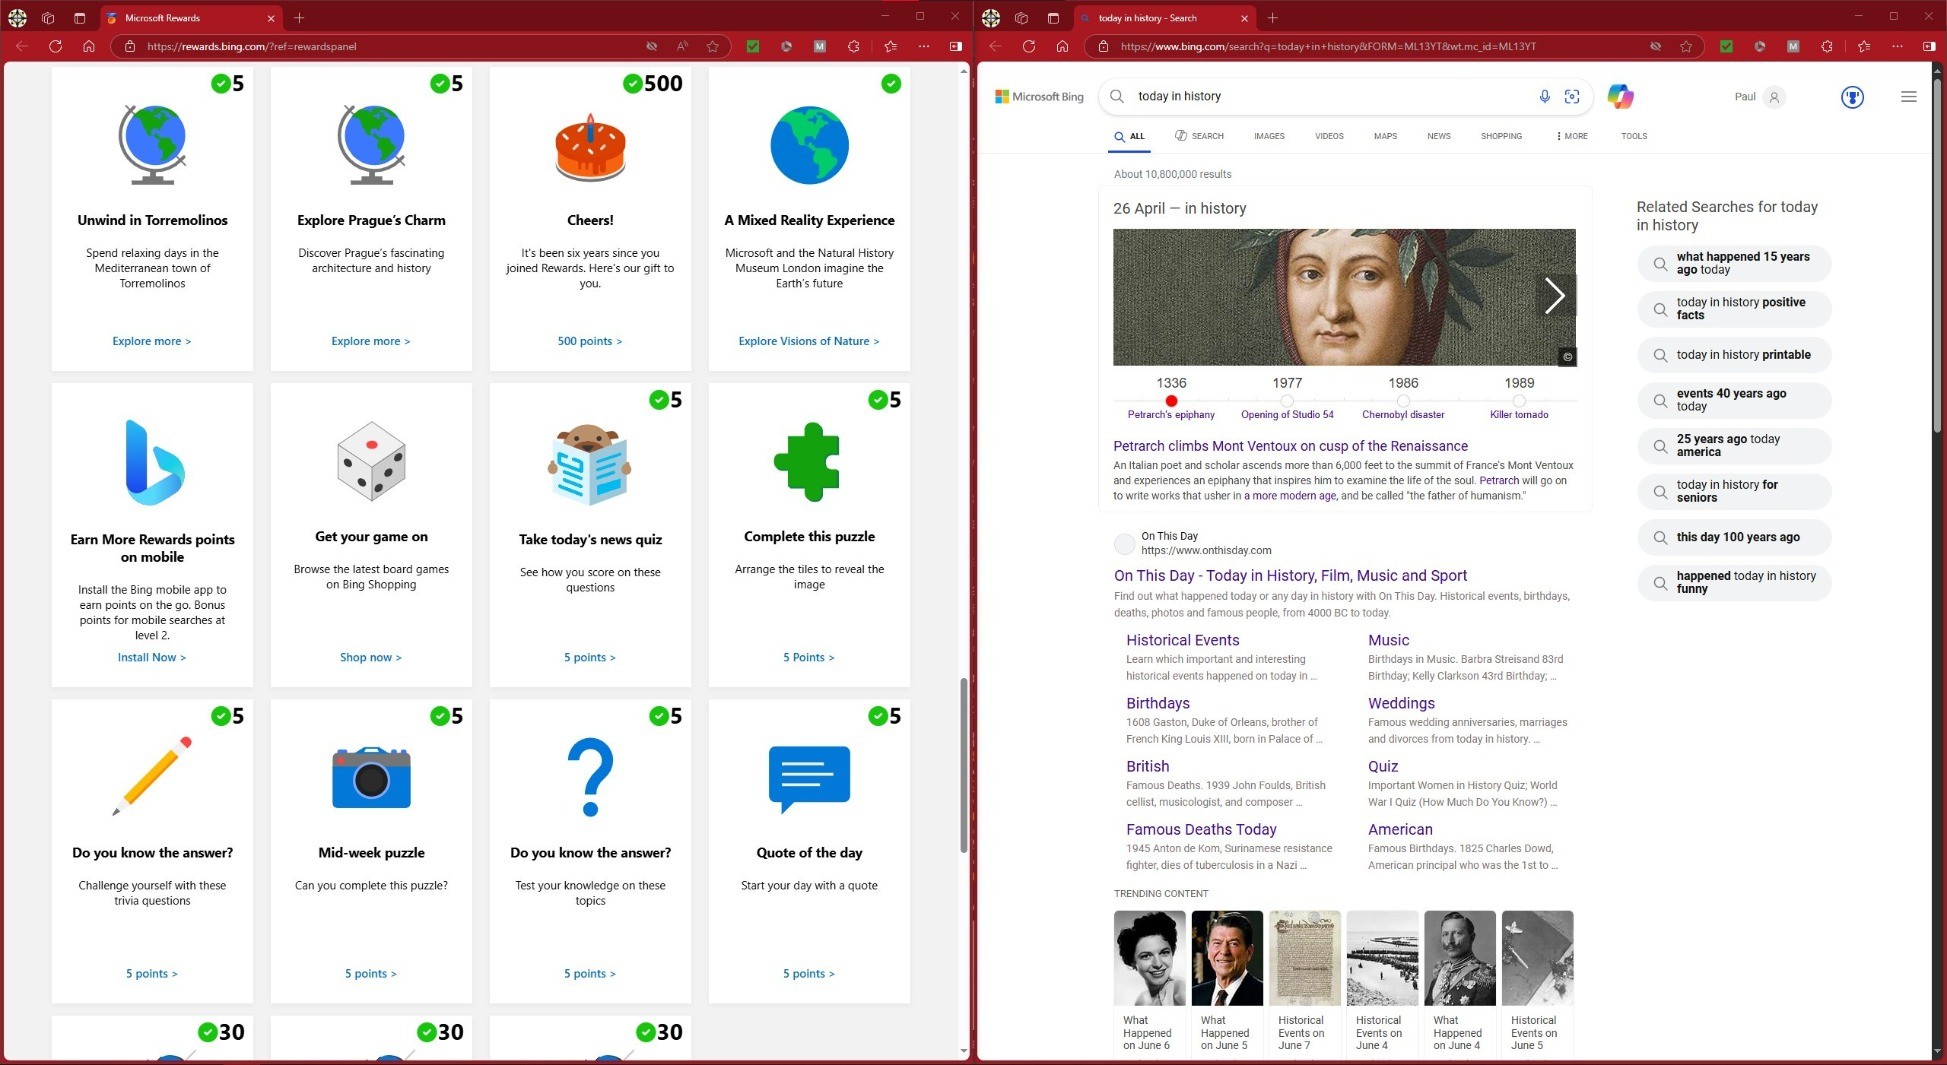Open the Extensions puzzle icon in the Rewards window
The height and width of the screenshot is (1065, 1947).
[x=853, y=46]
